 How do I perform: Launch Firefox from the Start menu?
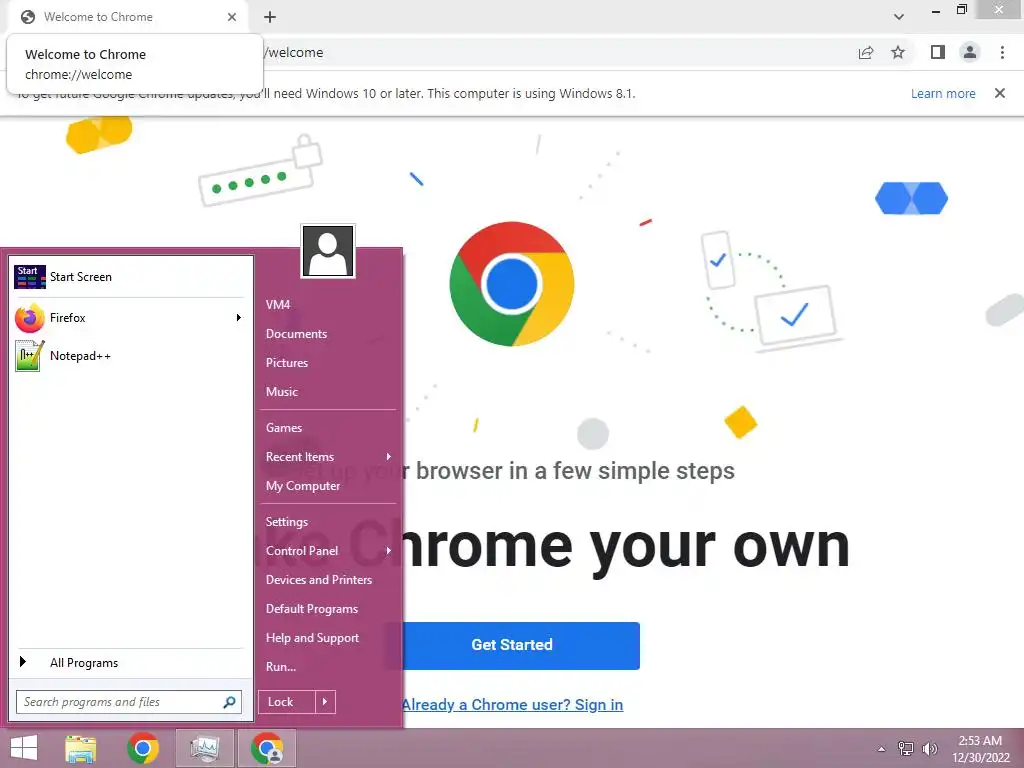tap(129, 318)
